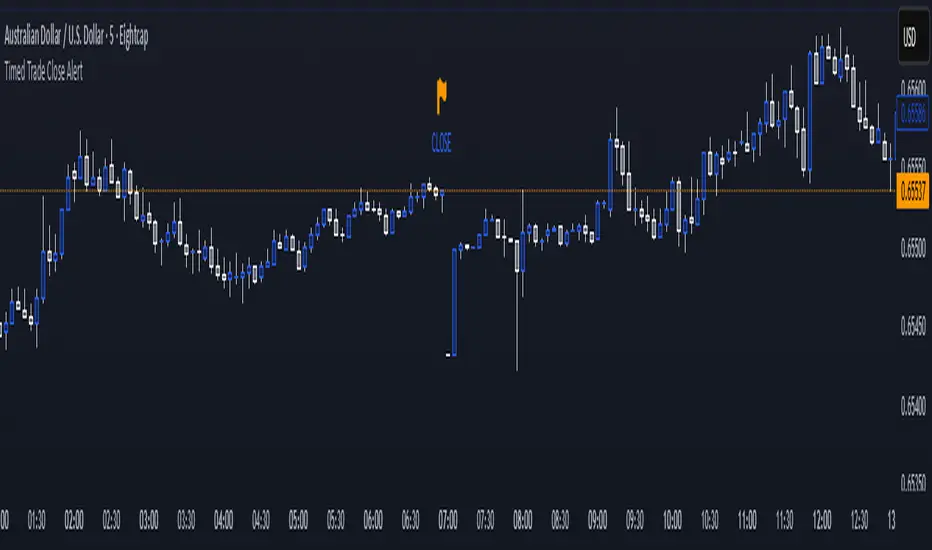Screen dimensions: 932x550
Task: Click the 10:00 time axis label
Action: [x=672, y=520]
